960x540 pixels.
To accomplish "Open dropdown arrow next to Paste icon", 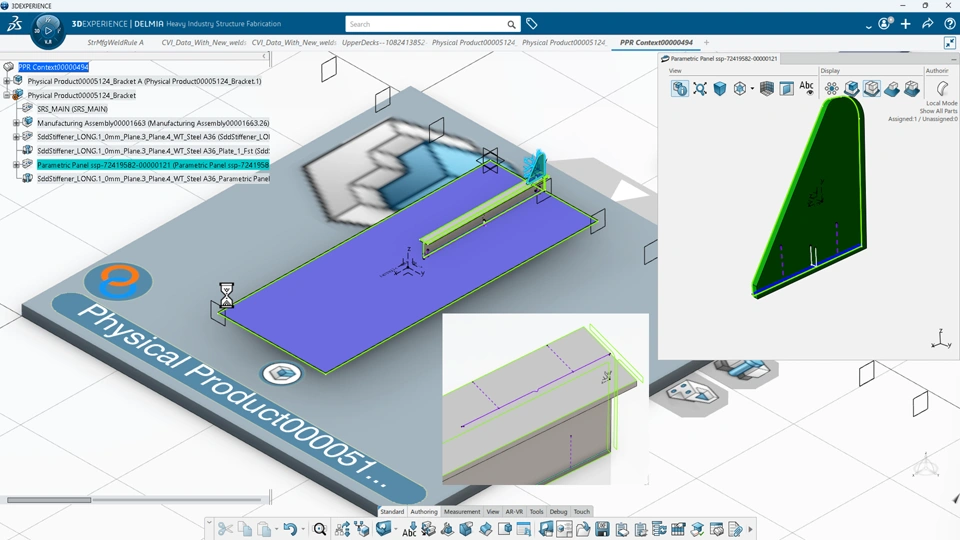I will pyautogui.click(x=276, y=529).
